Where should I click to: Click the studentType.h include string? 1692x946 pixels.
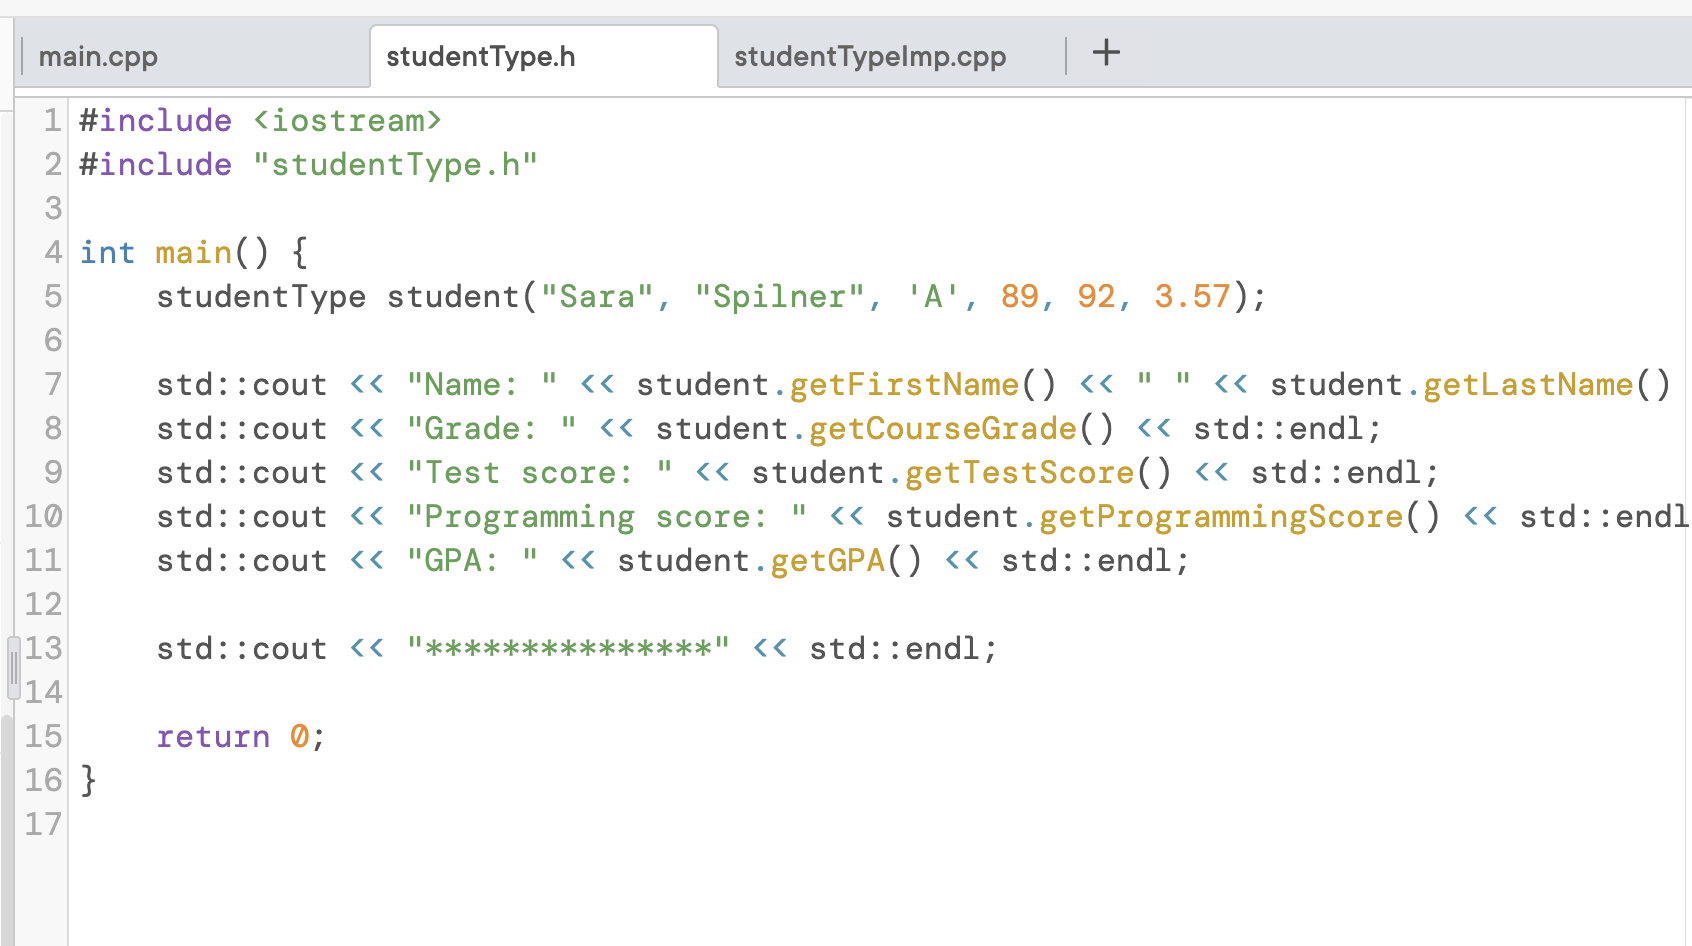[397, 164]
